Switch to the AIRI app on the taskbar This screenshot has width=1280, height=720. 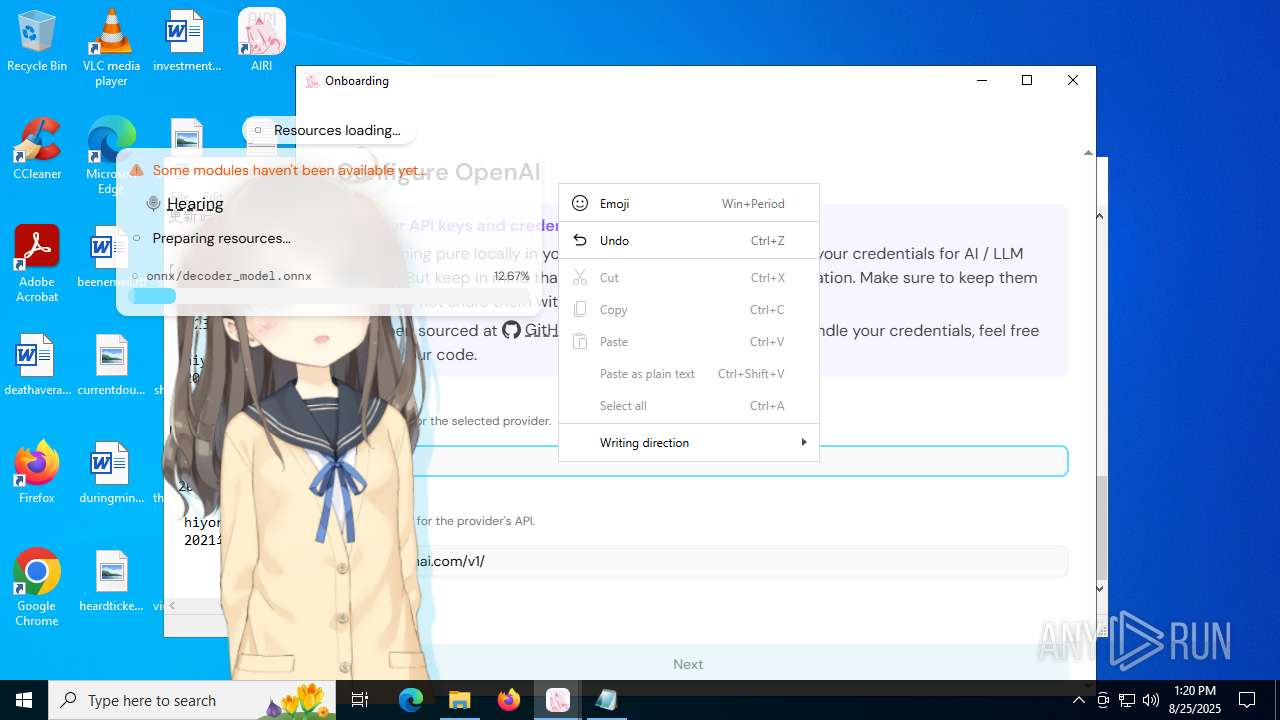click(557, 700)
